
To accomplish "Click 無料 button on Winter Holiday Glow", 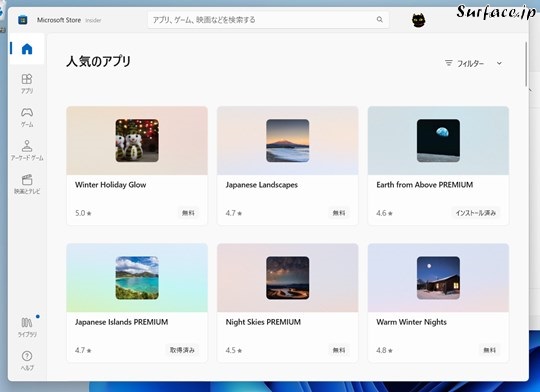I will coord(188,213).
